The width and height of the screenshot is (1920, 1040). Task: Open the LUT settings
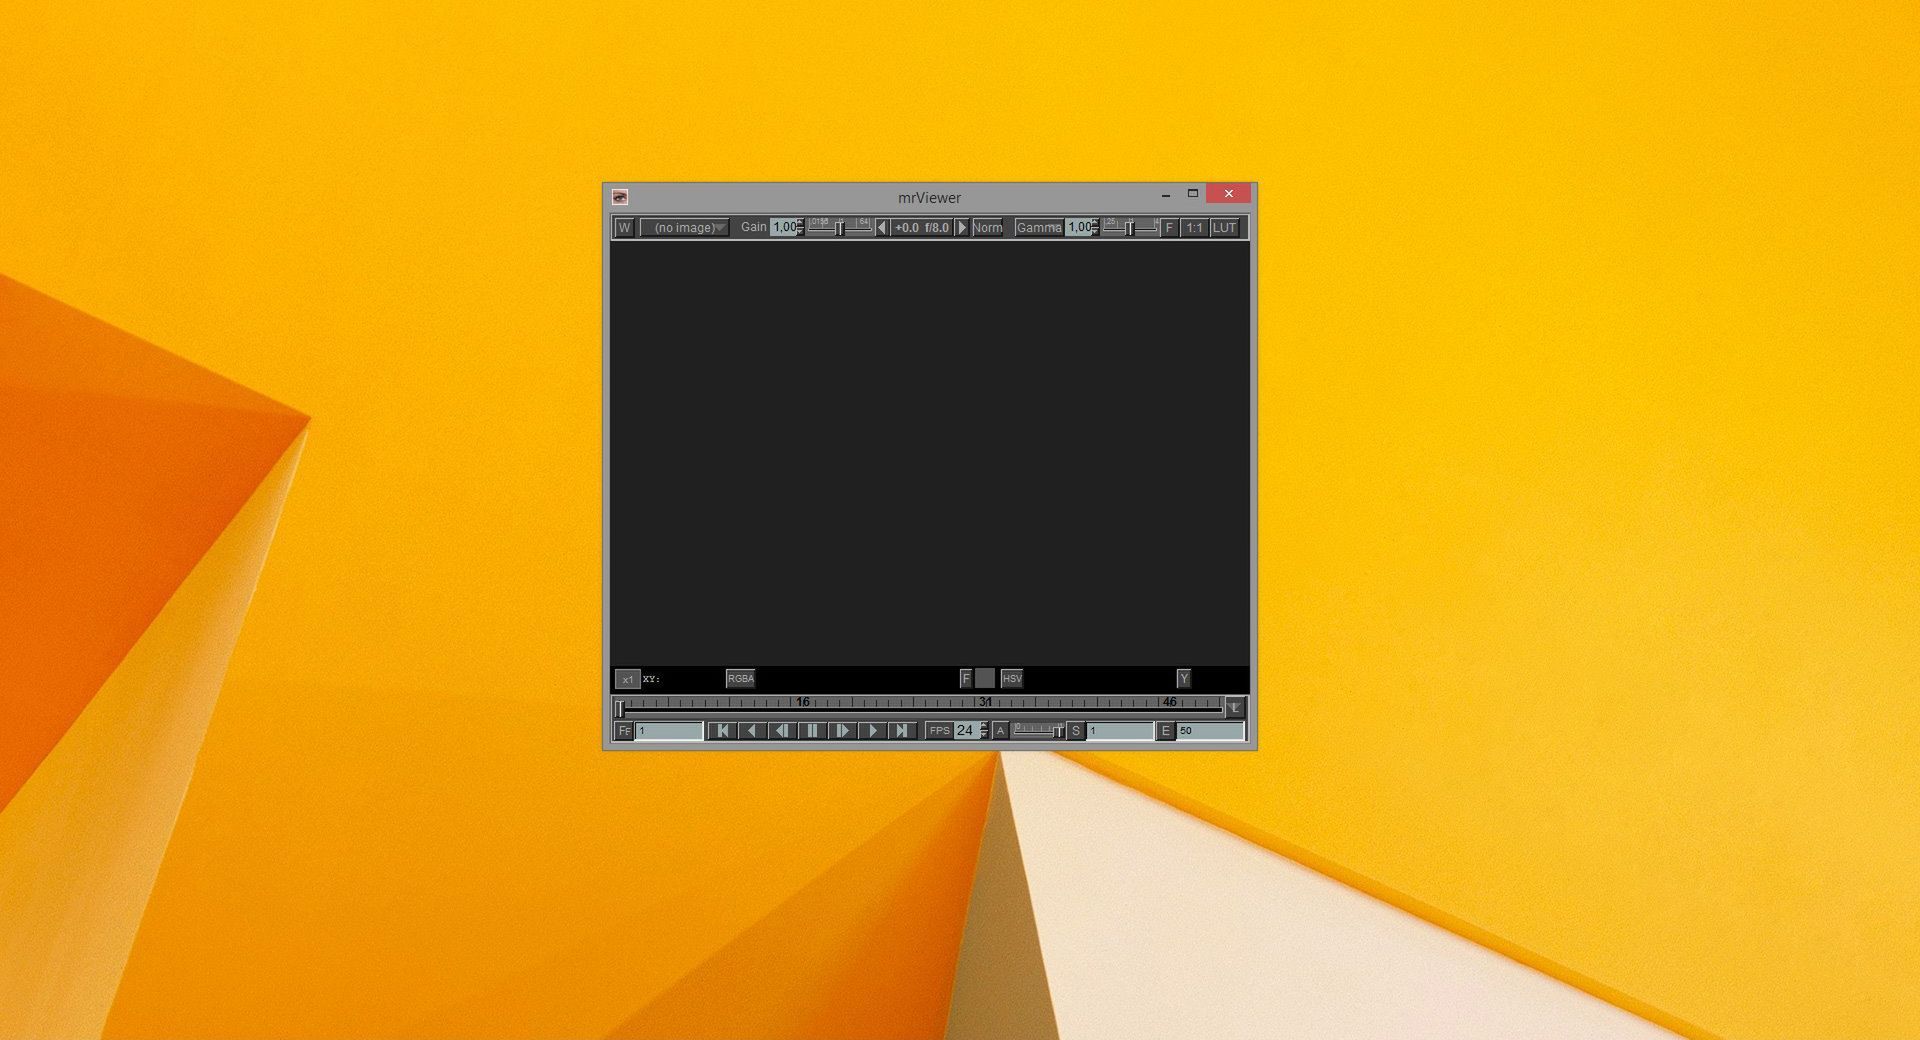pos(1226,228)
